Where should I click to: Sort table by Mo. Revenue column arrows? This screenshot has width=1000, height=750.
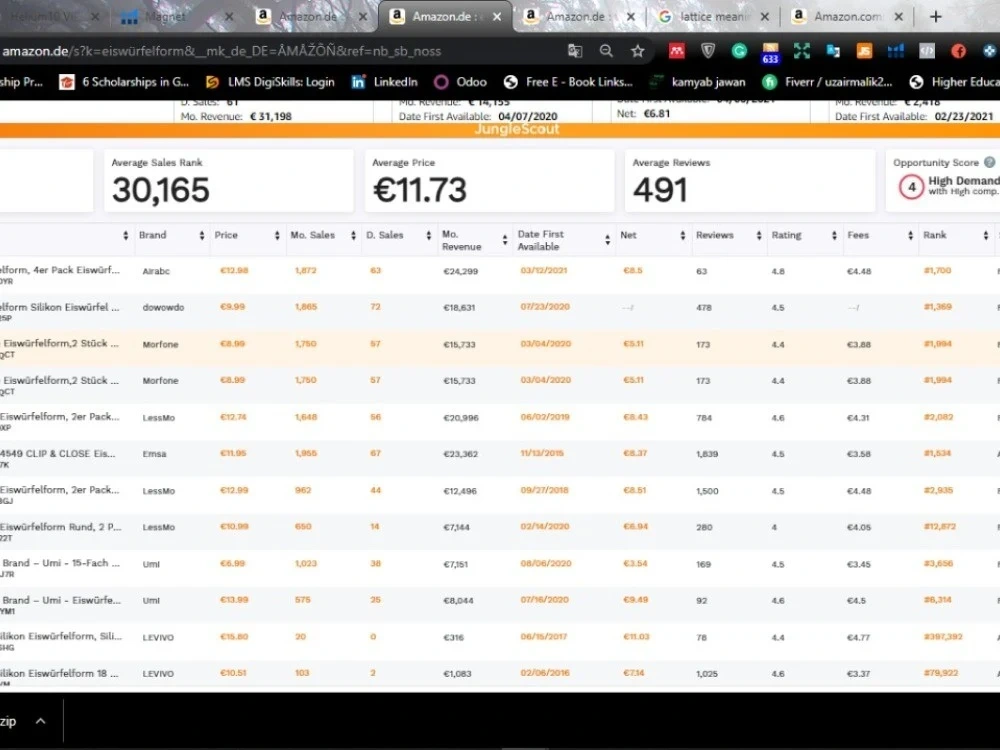[x=504, y=240]
